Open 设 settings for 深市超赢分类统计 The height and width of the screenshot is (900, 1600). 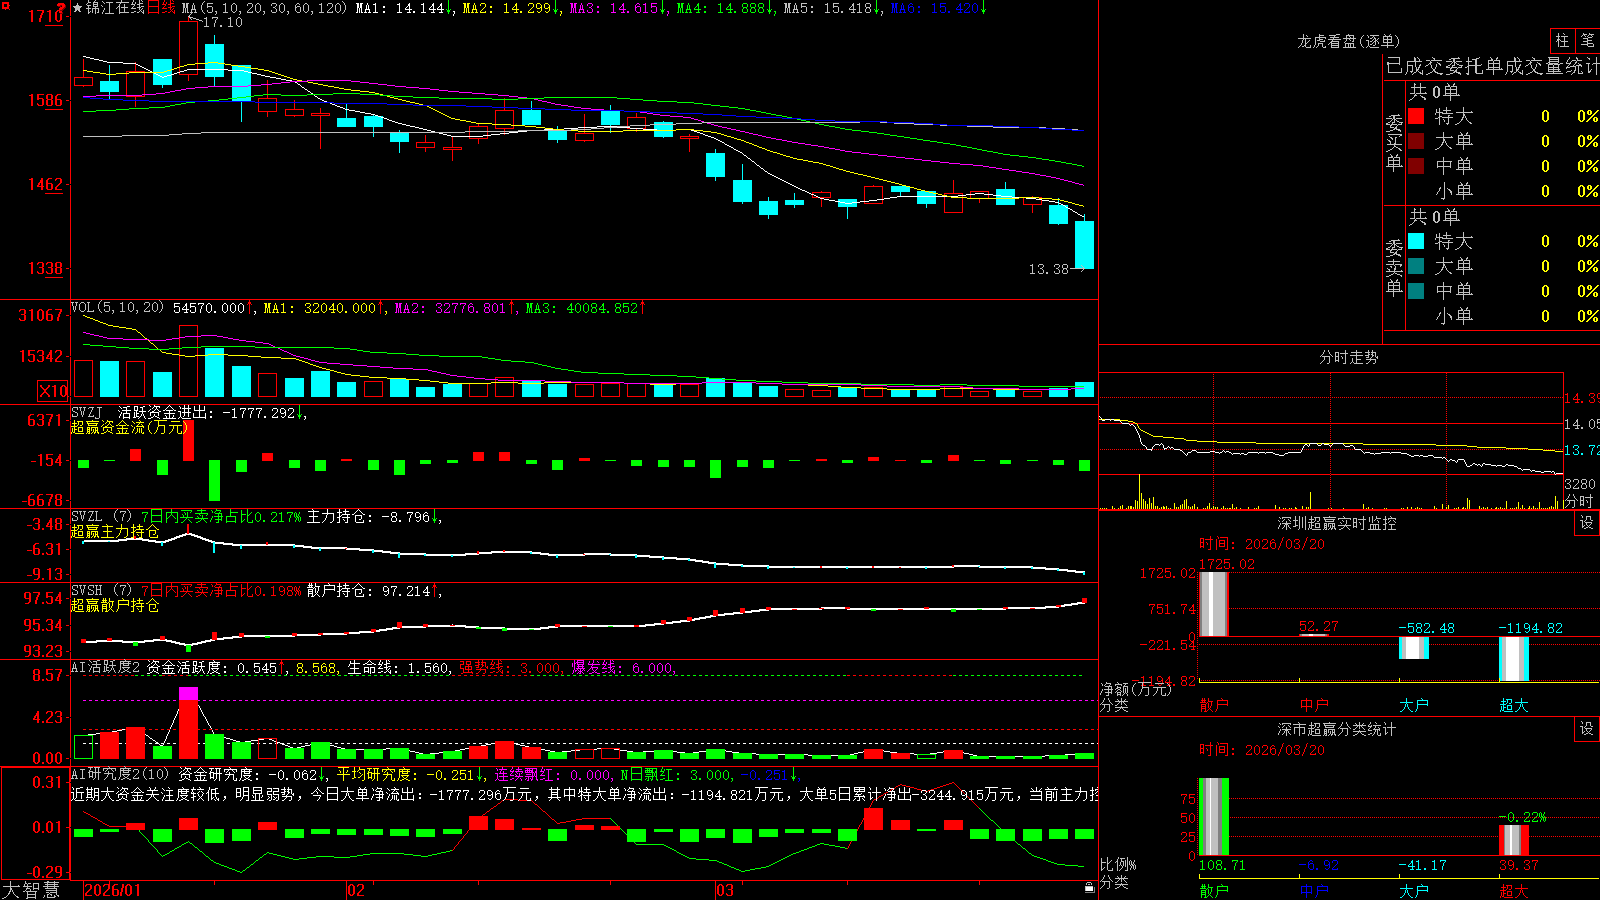click(x=1587, y=729)
